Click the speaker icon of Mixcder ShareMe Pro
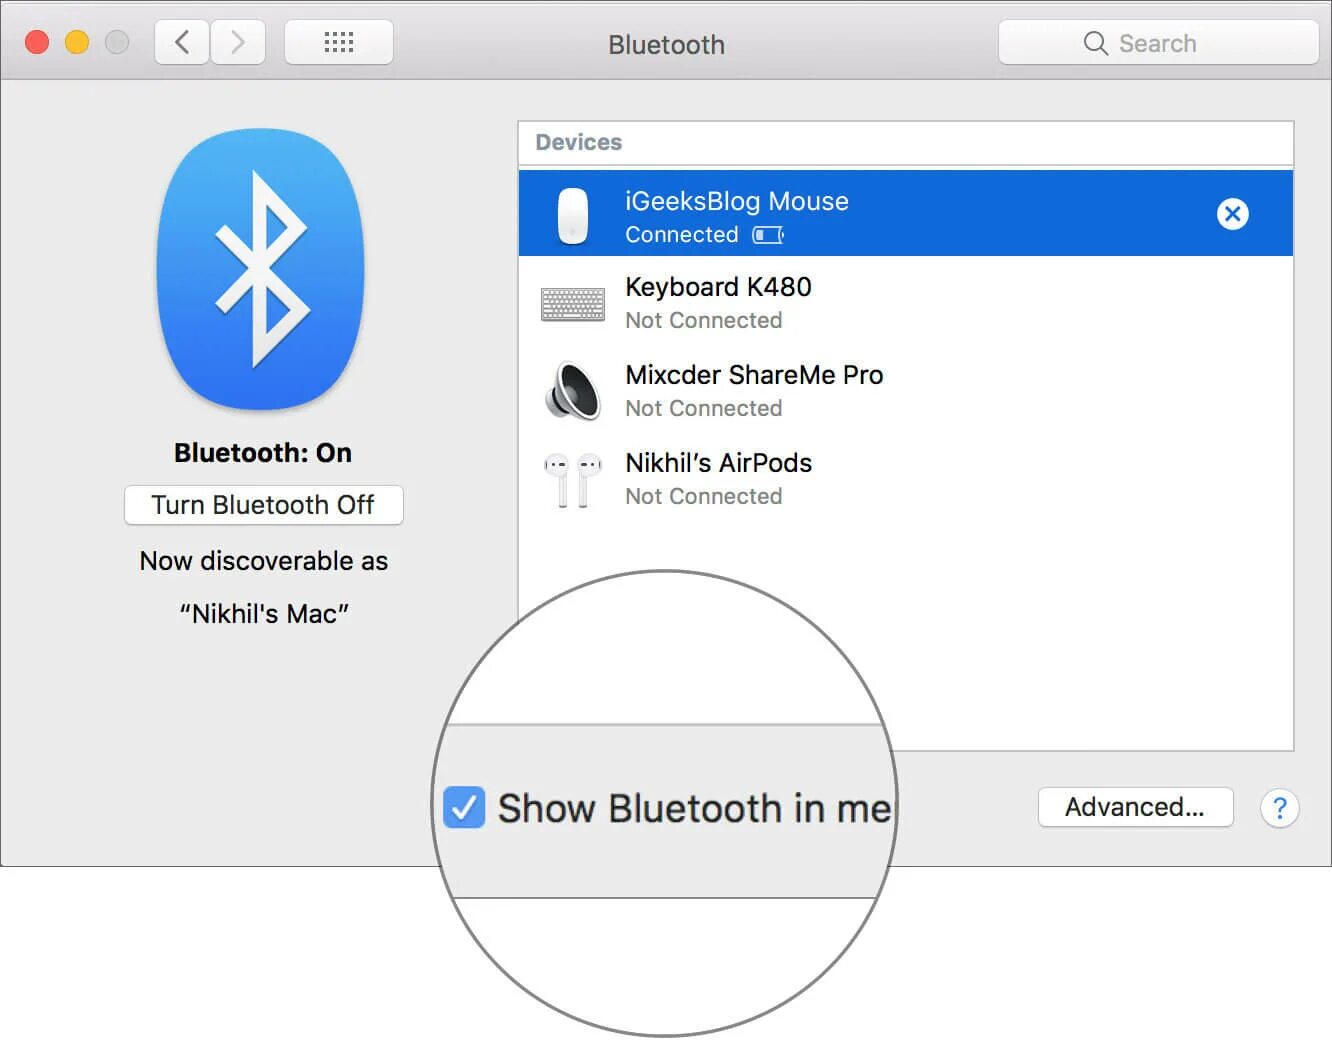 point(573,391)
